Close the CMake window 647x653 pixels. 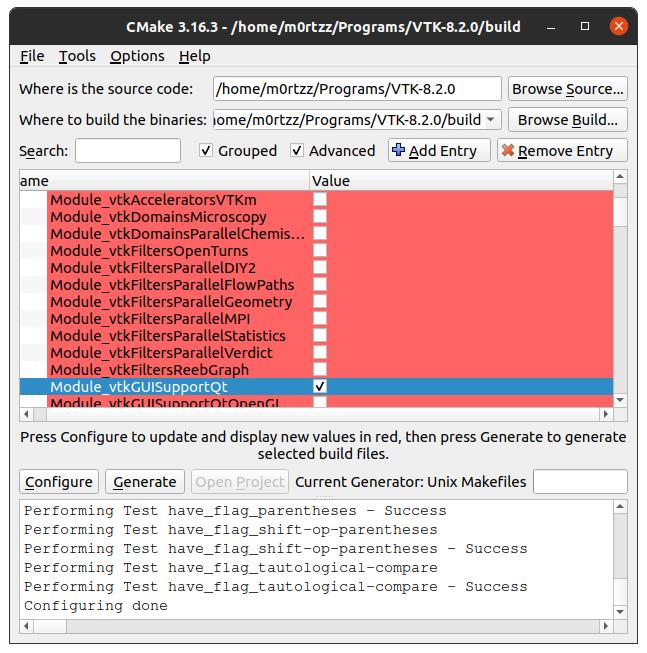(619, 26)
